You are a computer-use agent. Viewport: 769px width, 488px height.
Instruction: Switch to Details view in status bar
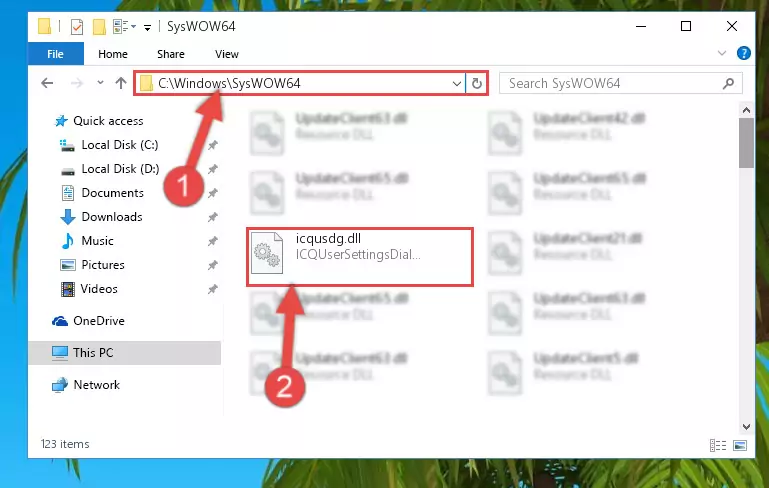pos(718,445)
